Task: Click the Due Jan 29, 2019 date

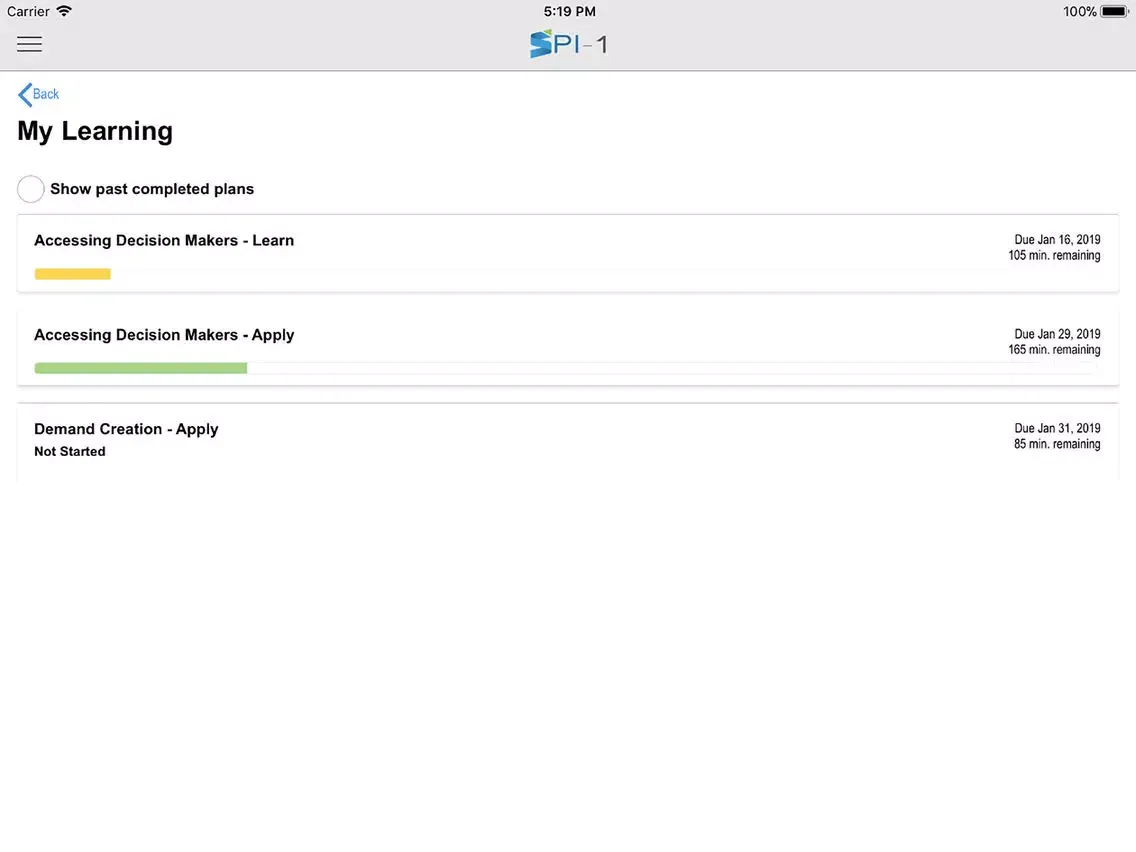Action: coord(1057,334)
